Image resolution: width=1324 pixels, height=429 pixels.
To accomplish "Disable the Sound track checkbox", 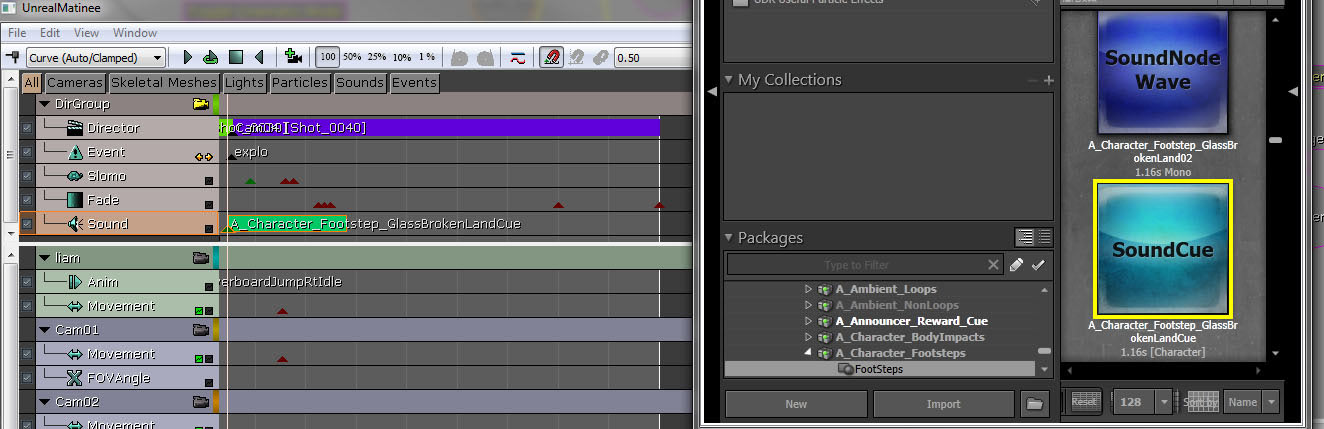I will coord(27,224).
